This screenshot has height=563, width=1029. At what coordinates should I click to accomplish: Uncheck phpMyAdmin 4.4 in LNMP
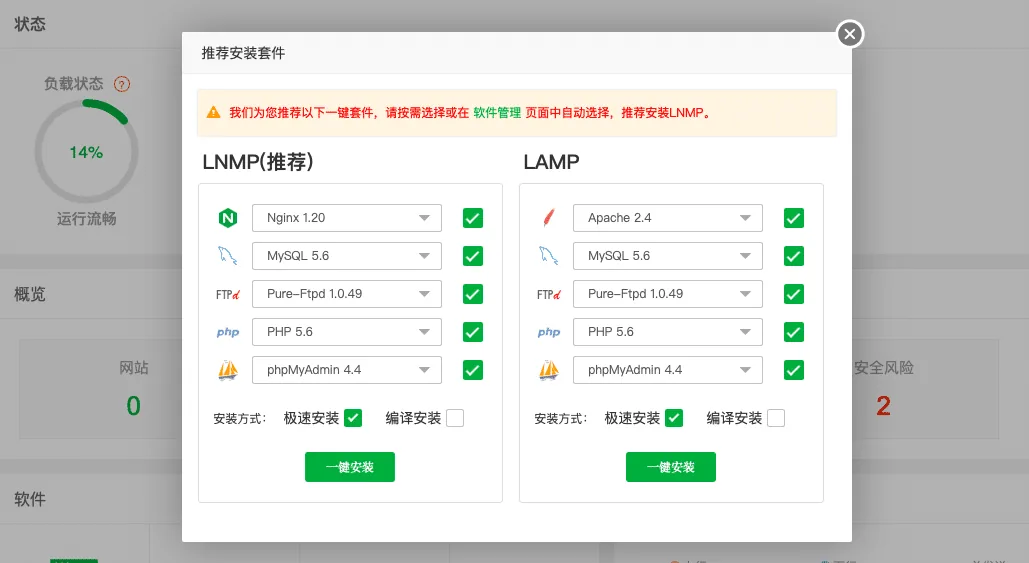point(472,370)
